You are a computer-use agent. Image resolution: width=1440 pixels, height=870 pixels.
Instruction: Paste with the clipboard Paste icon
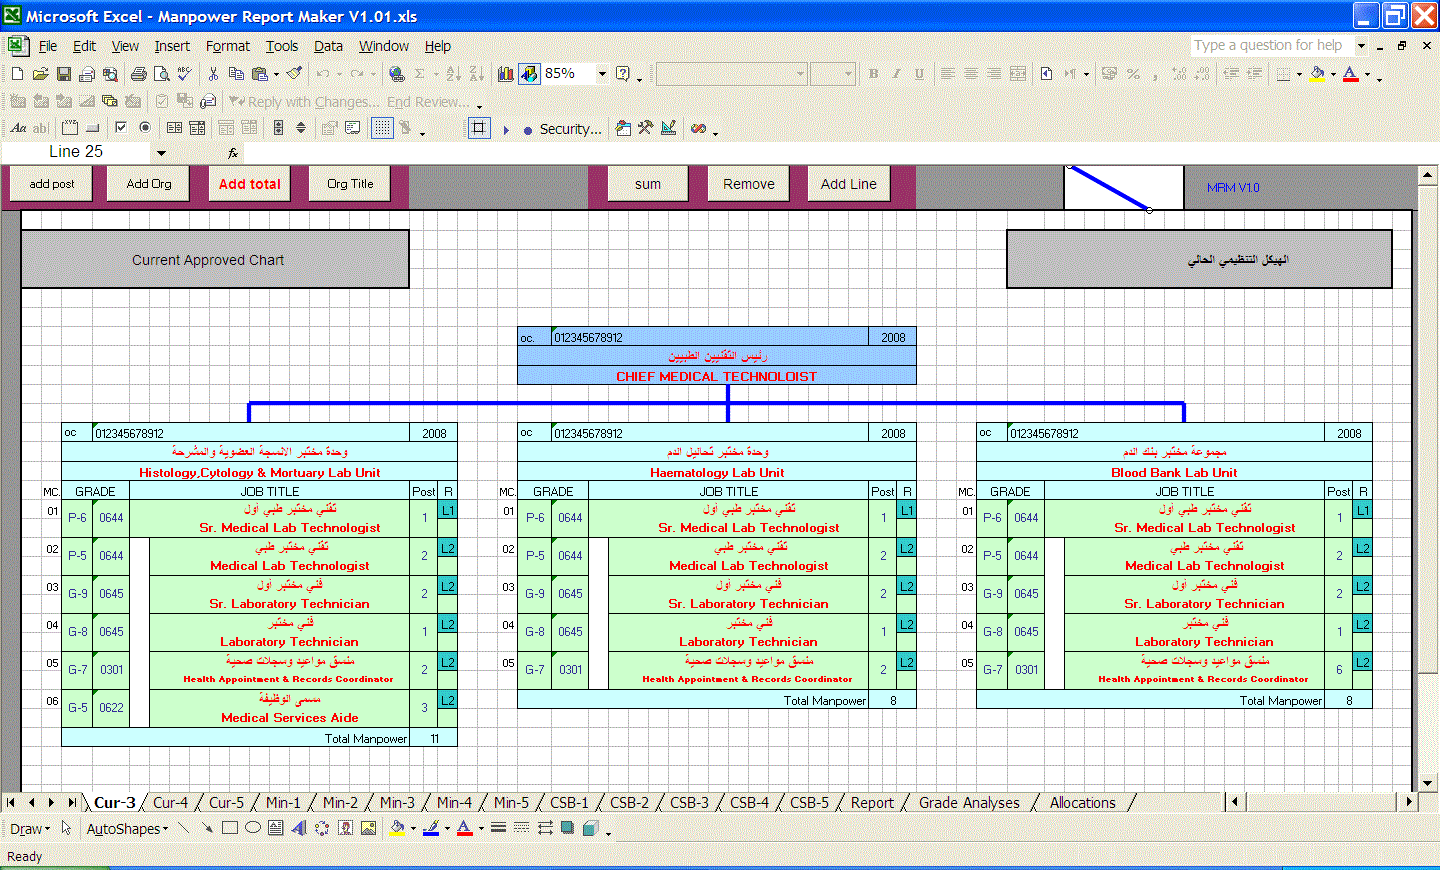point(259,74)
